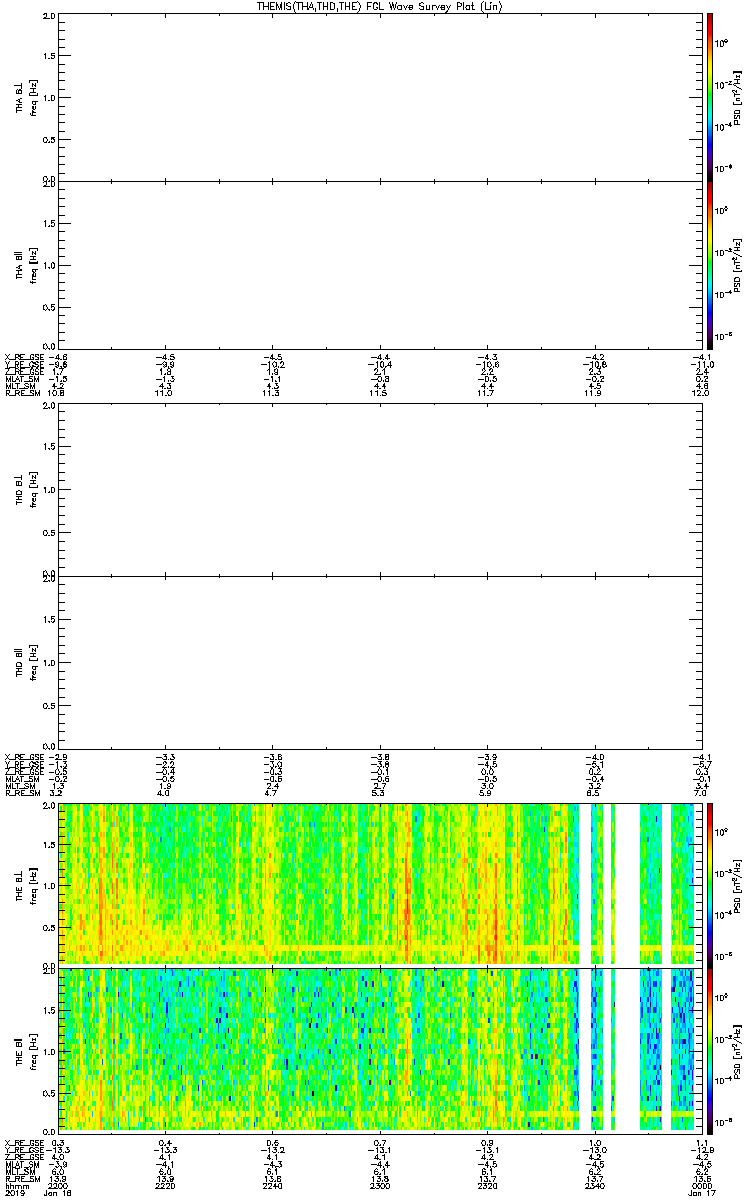Click the THE B-parallel freq [Hz] axis label
Viewport: 750px width, 1200px height.
(x=33, y=1050)
